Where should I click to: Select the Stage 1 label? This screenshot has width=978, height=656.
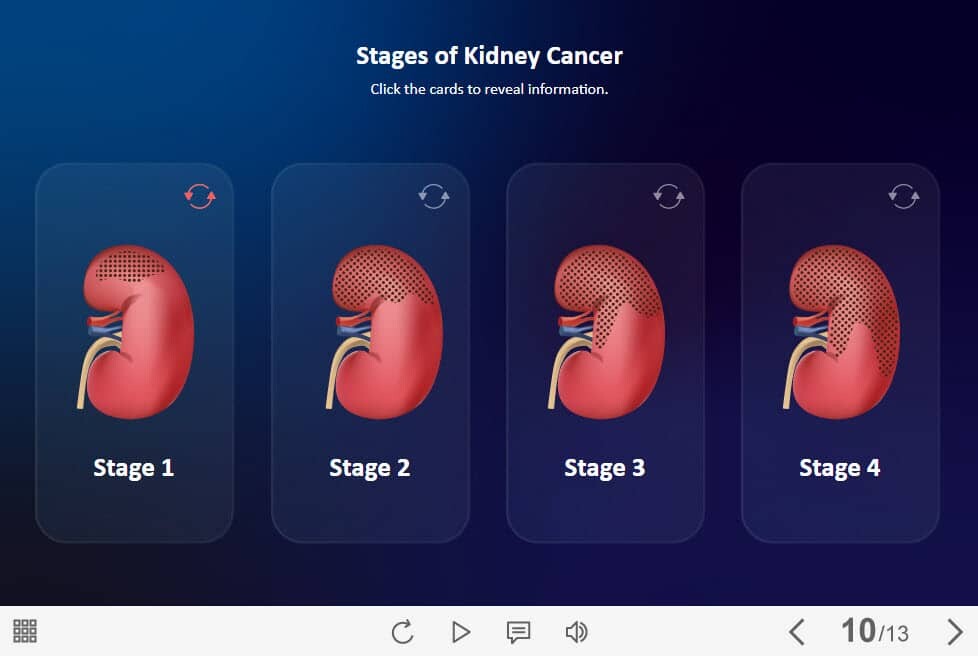[134, 468]
